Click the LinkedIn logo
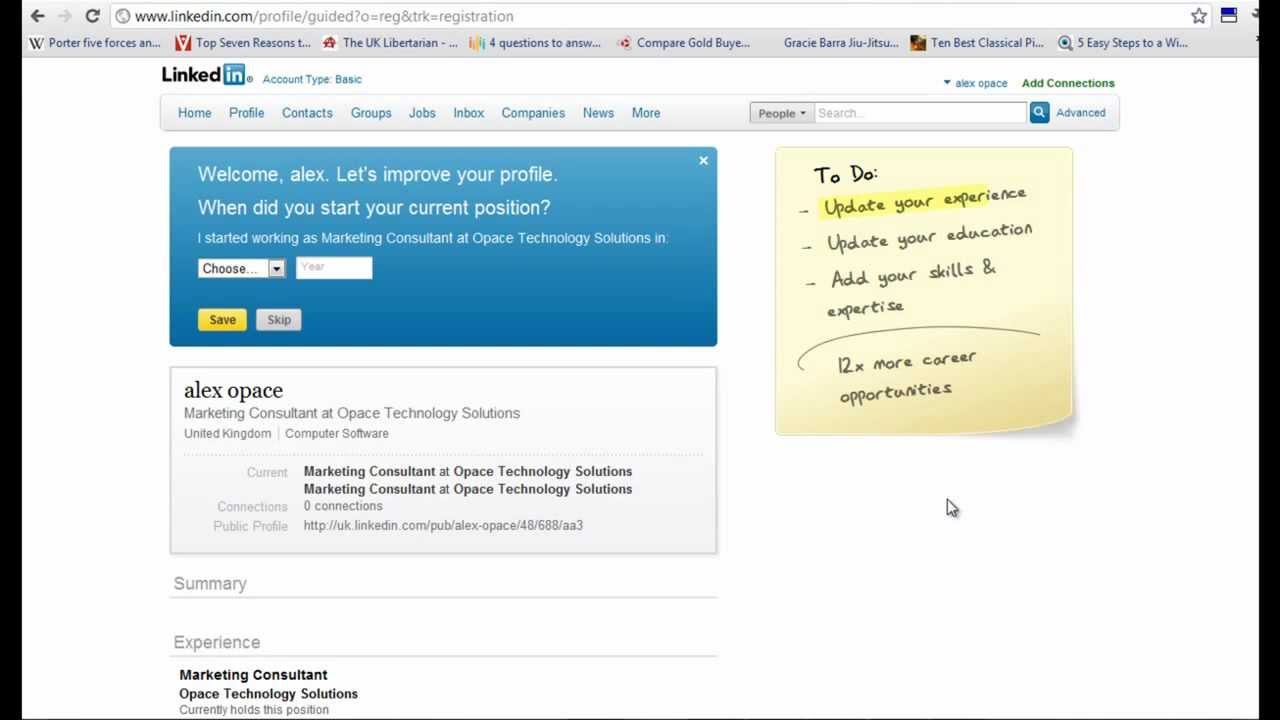 207,75
